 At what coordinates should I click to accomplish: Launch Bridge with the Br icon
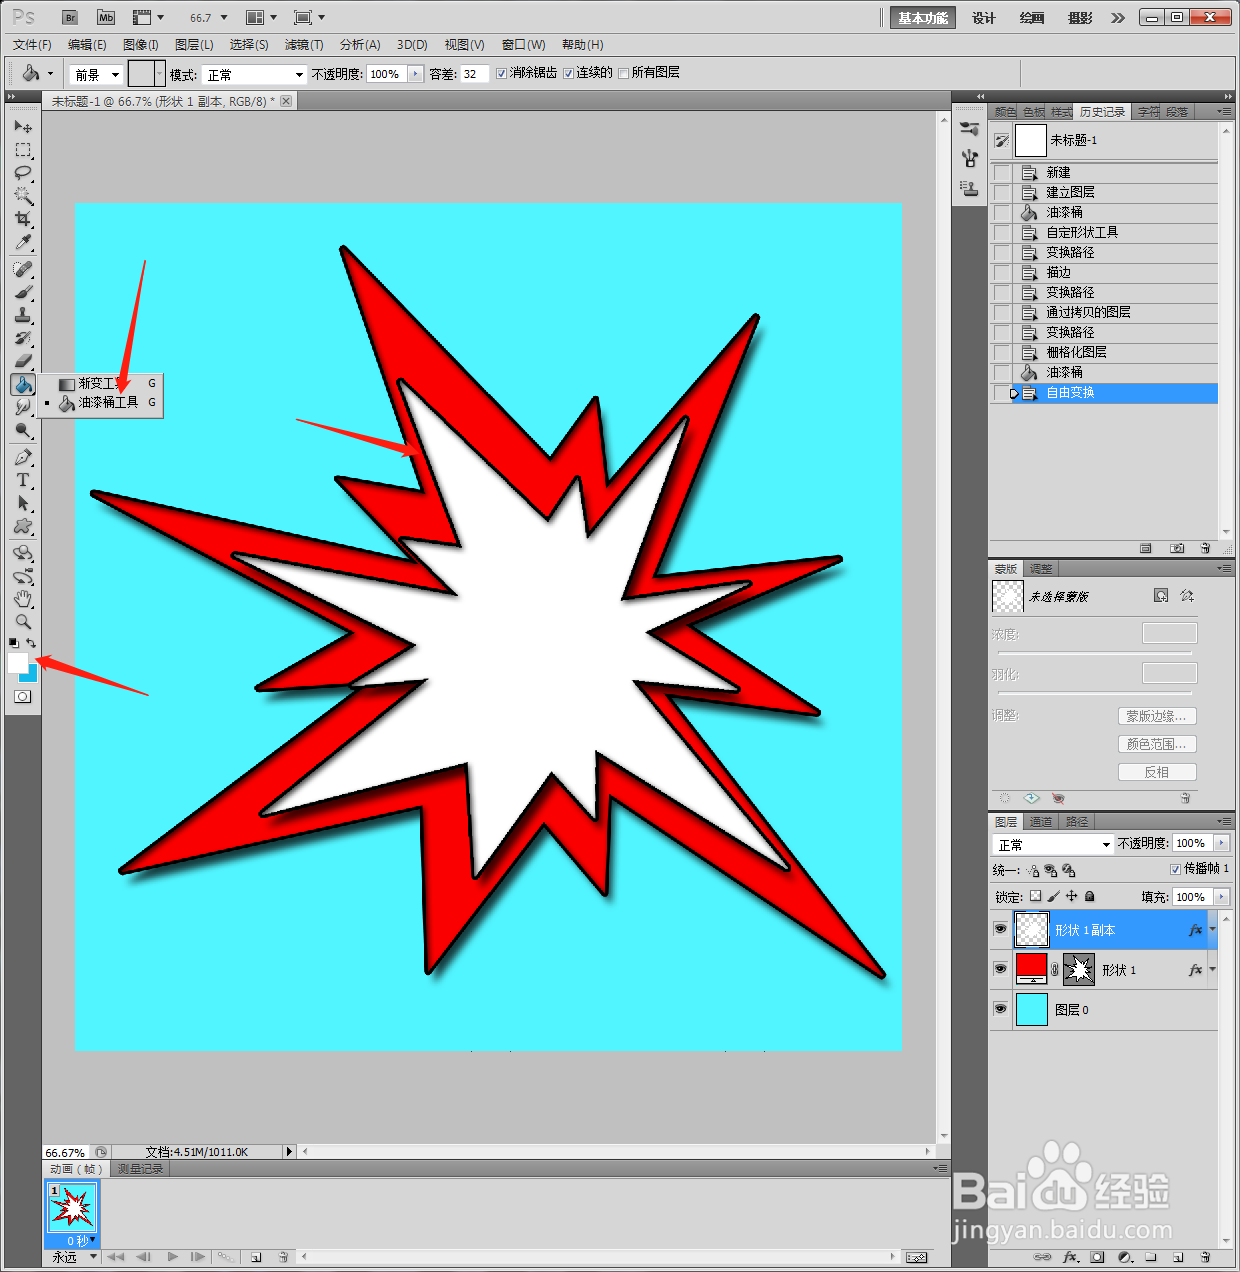[x=69, y=17]
